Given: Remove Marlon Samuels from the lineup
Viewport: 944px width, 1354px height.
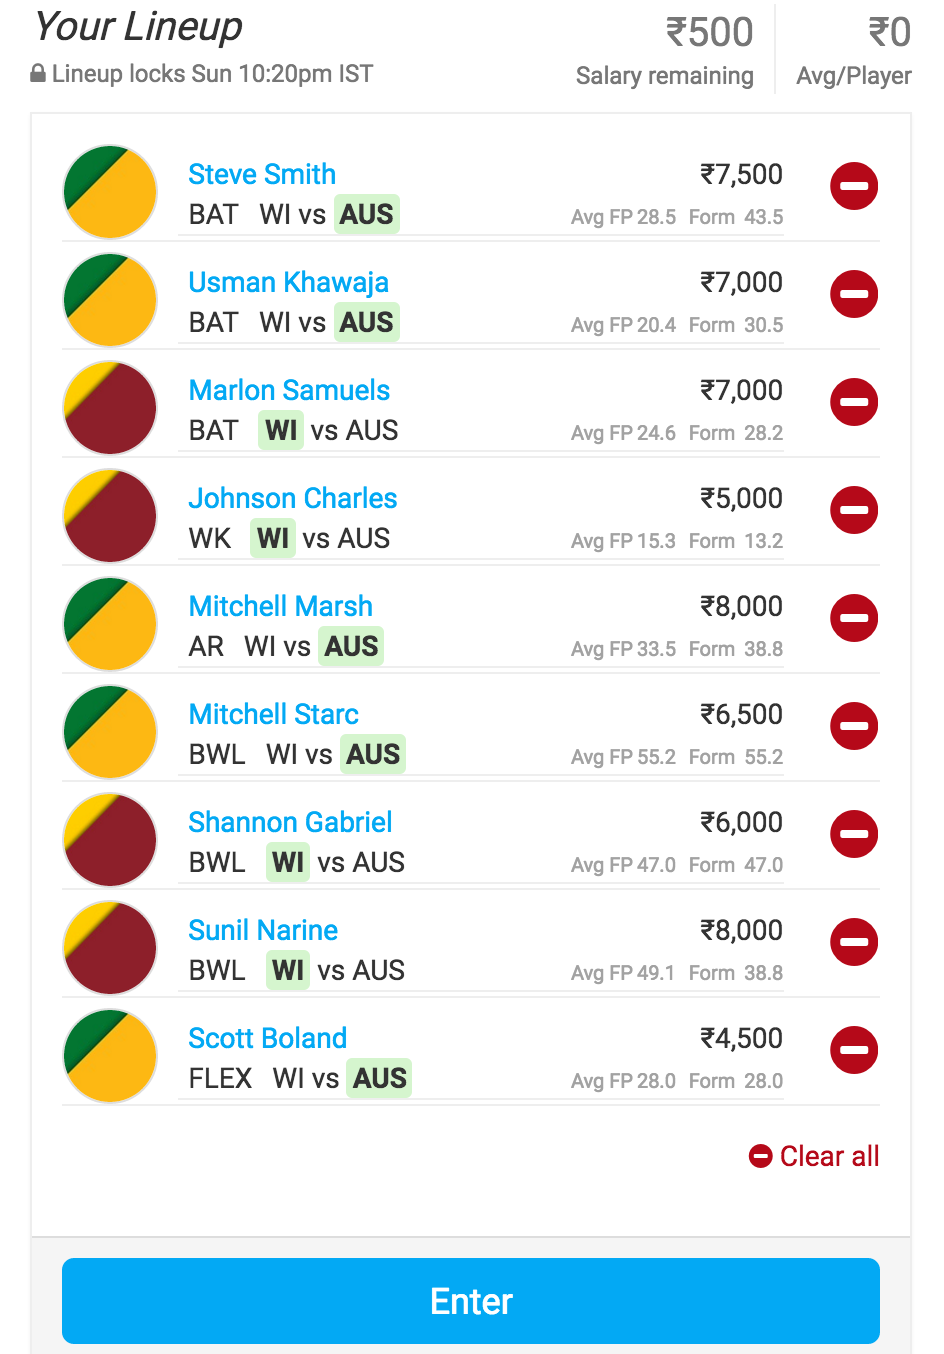Looking at the screenshot, I should click(854, 402).
